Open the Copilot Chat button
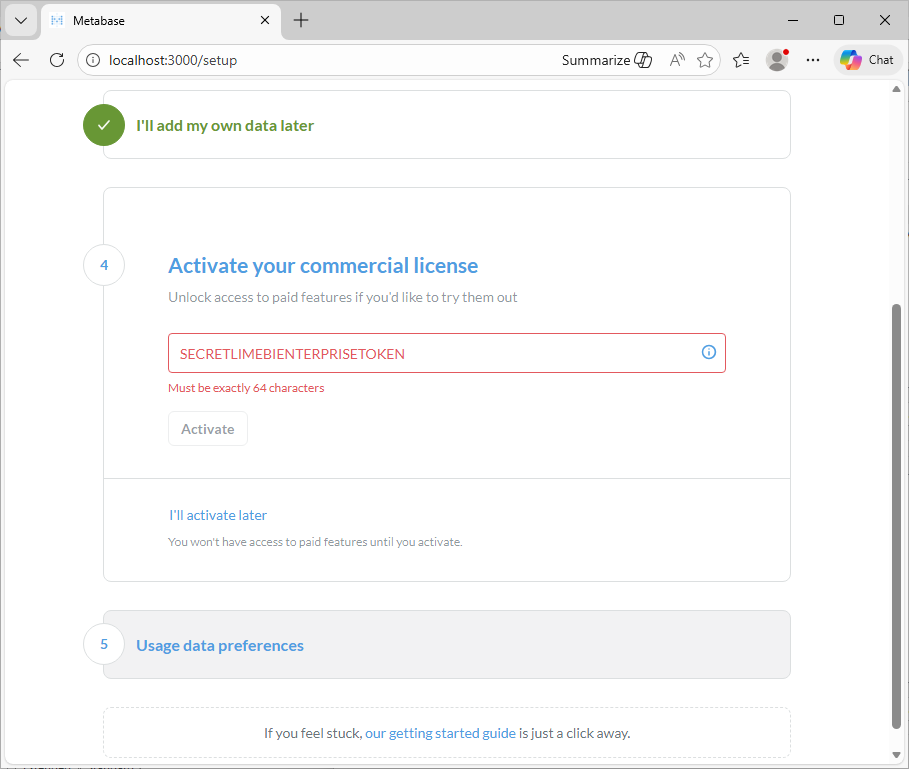 867,60
